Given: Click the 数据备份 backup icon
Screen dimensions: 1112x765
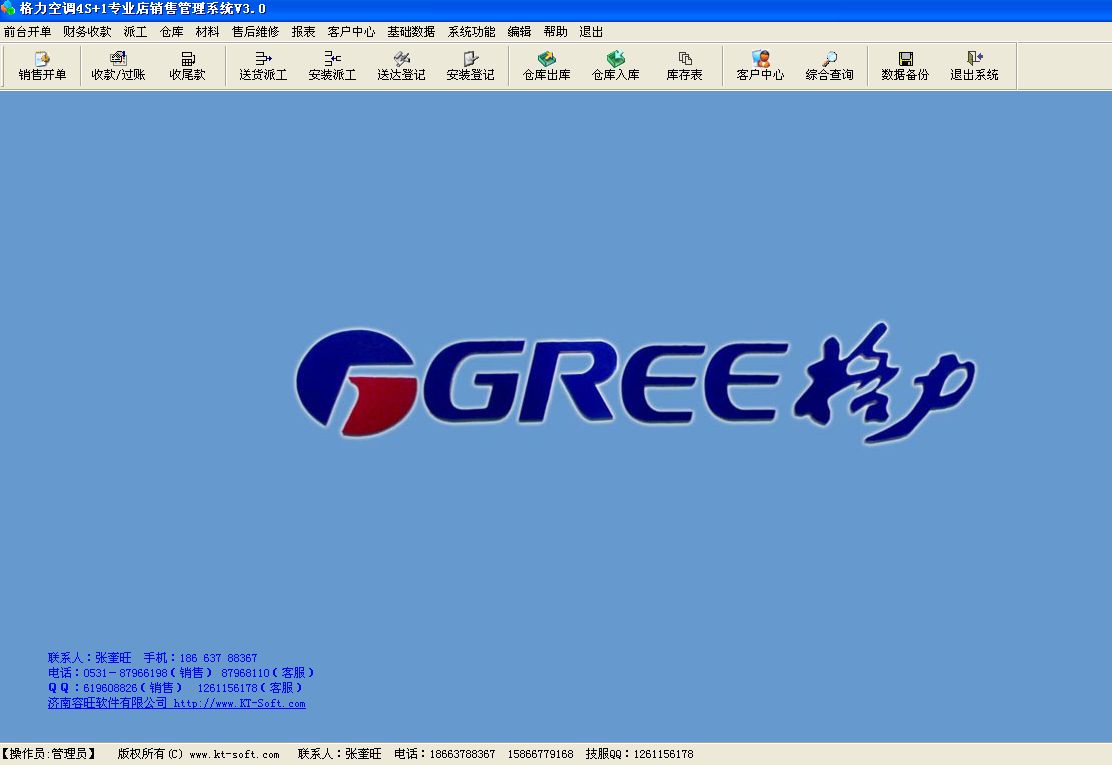Looking at the screenshot, I should tap(905, 67).
